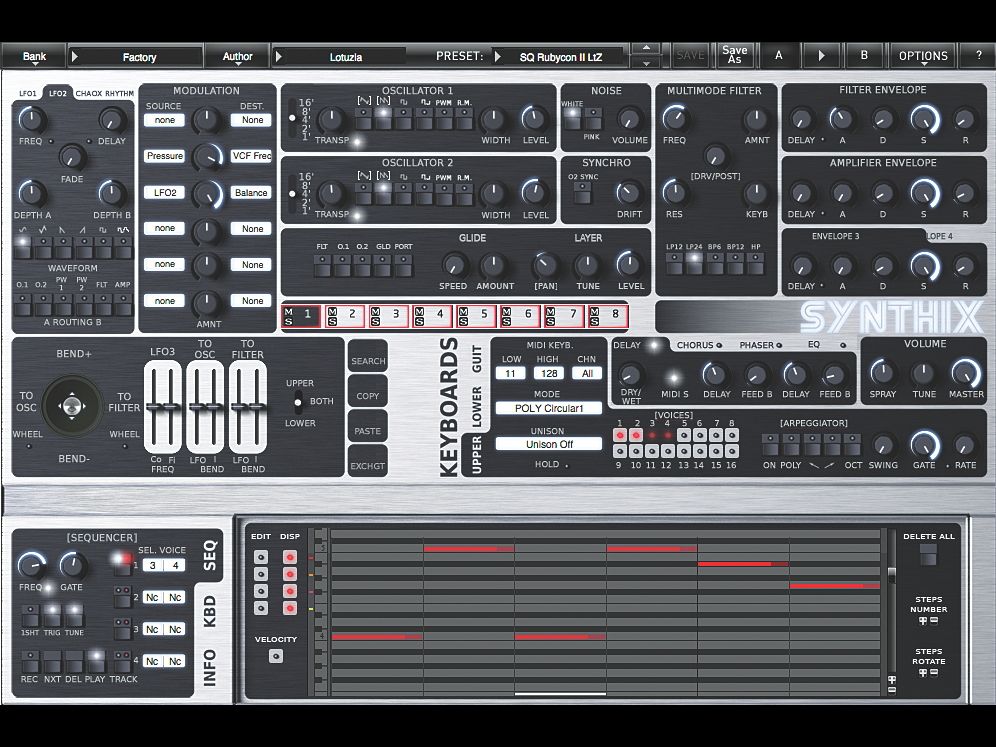Open the LFO2 modulation source selector
This screenshot has width=996, height=747.
pyautogui.click(x=165, y=192)
